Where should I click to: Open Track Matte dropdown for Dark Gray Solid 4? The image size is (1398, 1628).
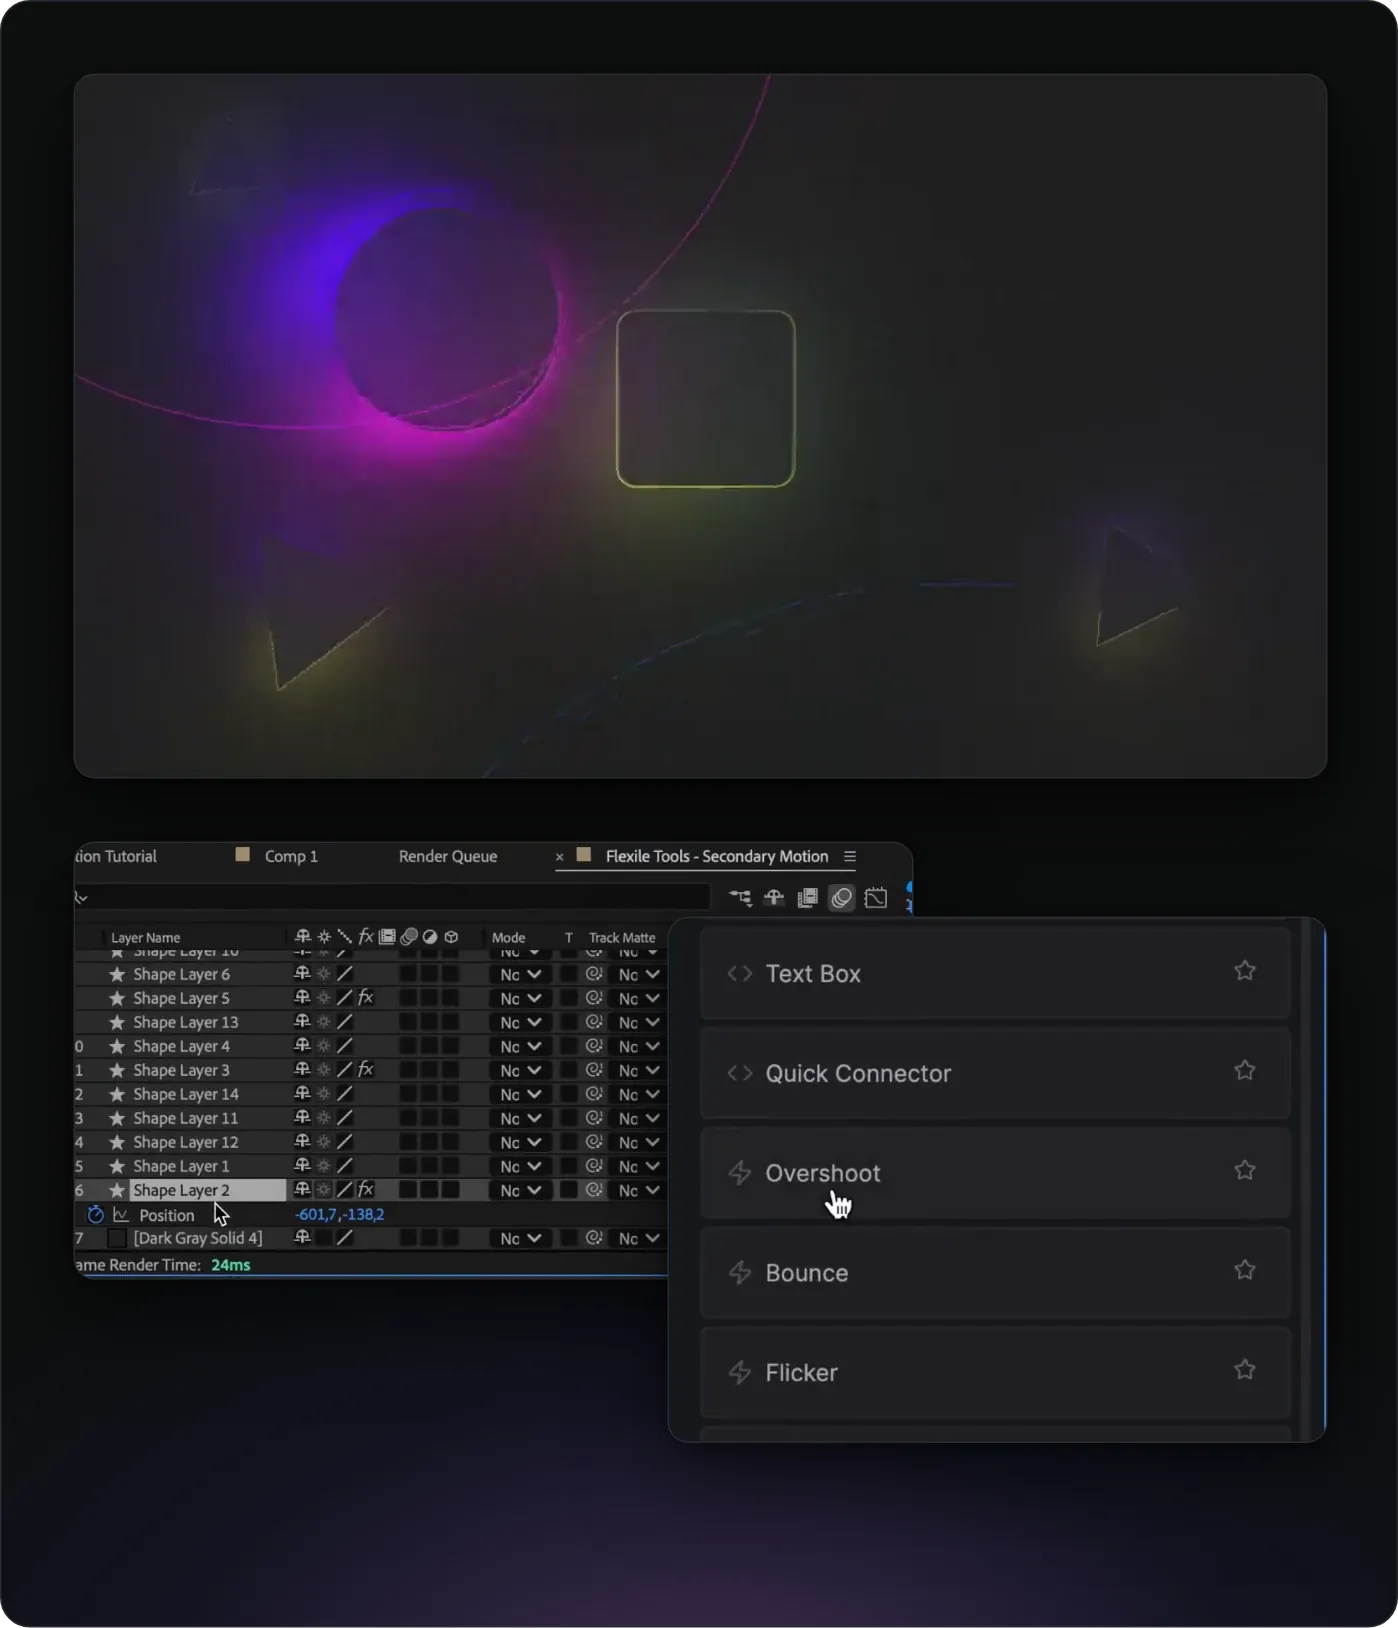tap(639, 1238)
